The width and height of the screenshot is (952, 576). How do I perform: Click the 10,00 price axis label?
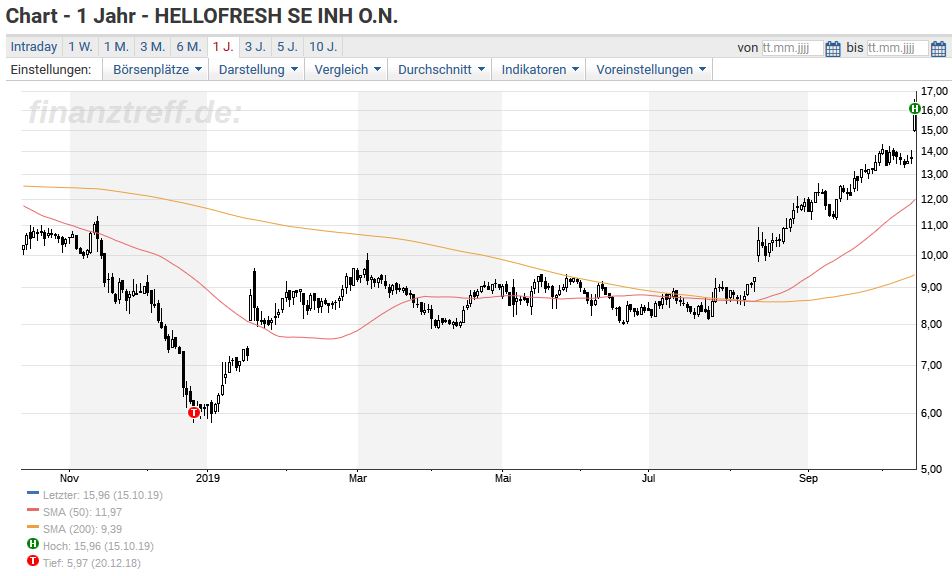click(934, 255)
